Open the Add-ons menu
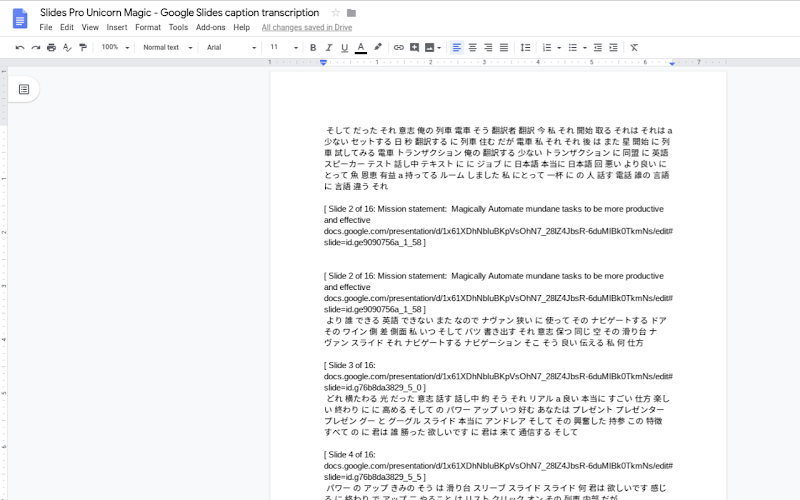The image size is (800, 500). click(x=211, y=28)
